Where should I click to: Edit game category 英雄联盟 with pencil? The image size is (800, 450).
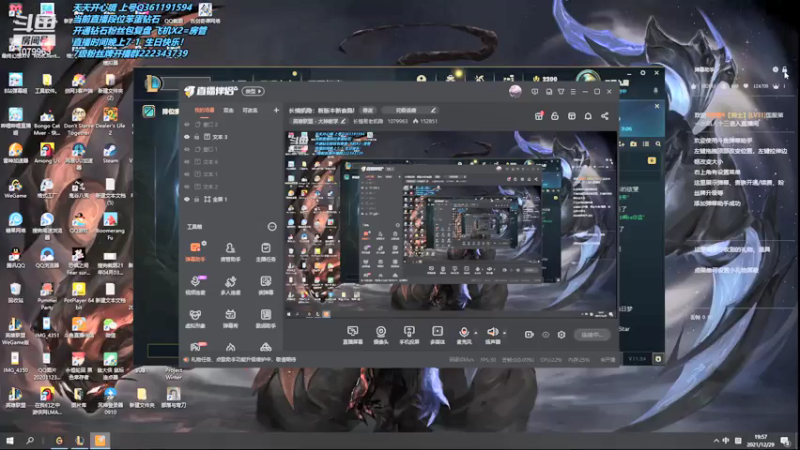pos(343,121)
